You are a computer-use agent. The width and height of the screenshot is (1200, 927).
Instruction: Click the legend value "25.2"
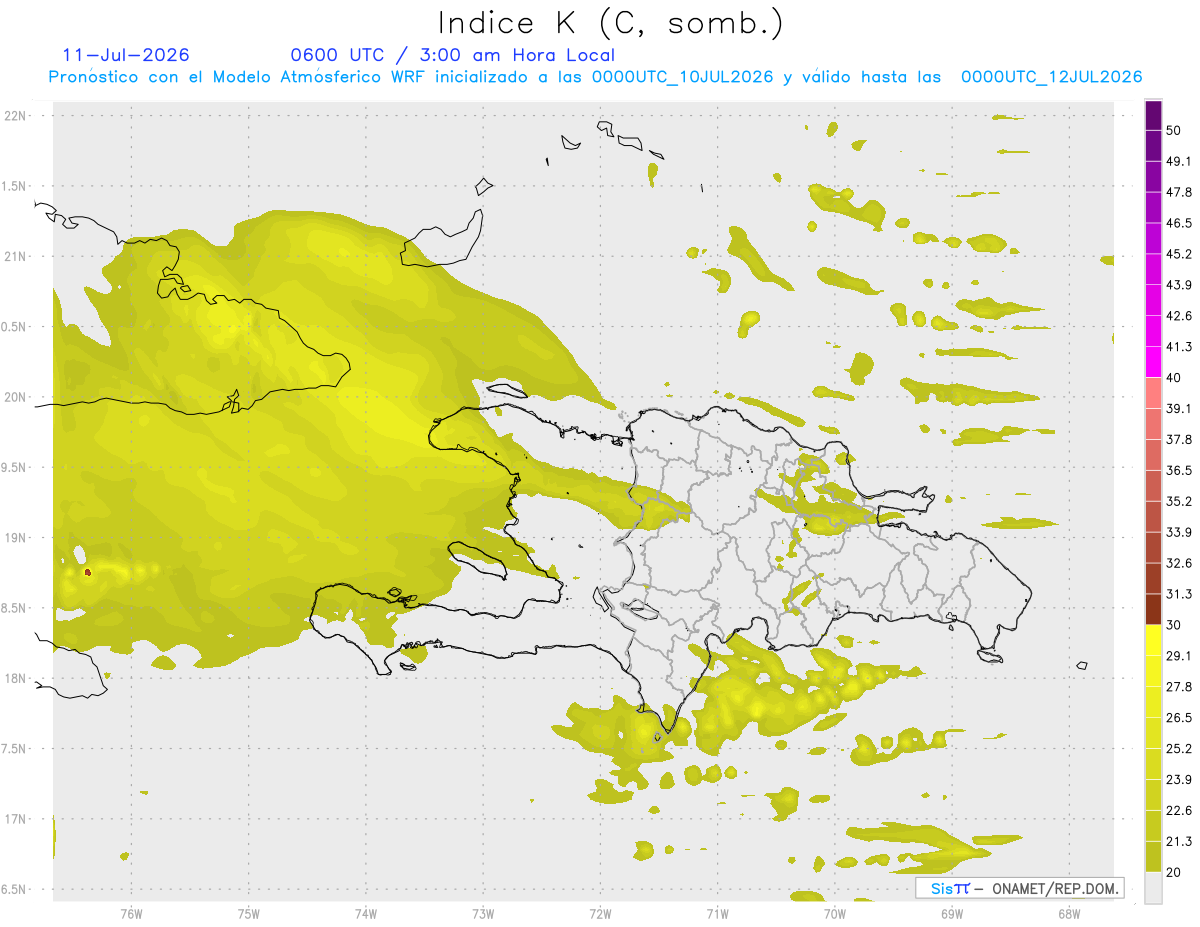click(x=1178, y=748)
